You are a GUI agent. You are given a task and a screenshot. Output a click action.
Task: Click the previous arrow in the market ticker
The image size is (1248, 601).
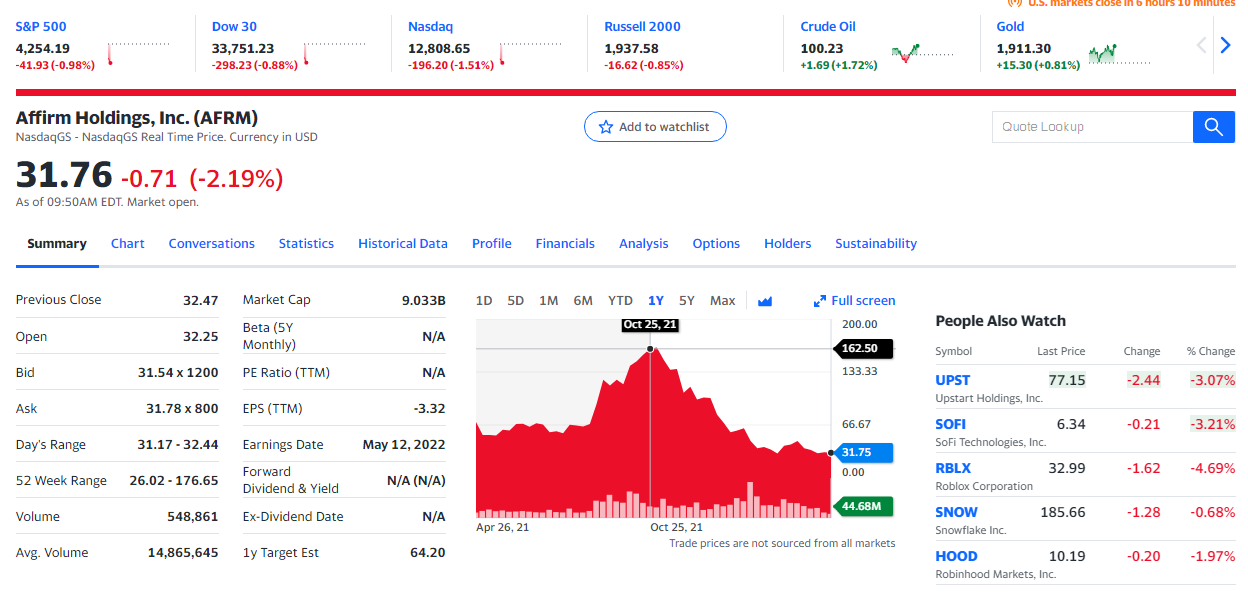click(1203, 45)
